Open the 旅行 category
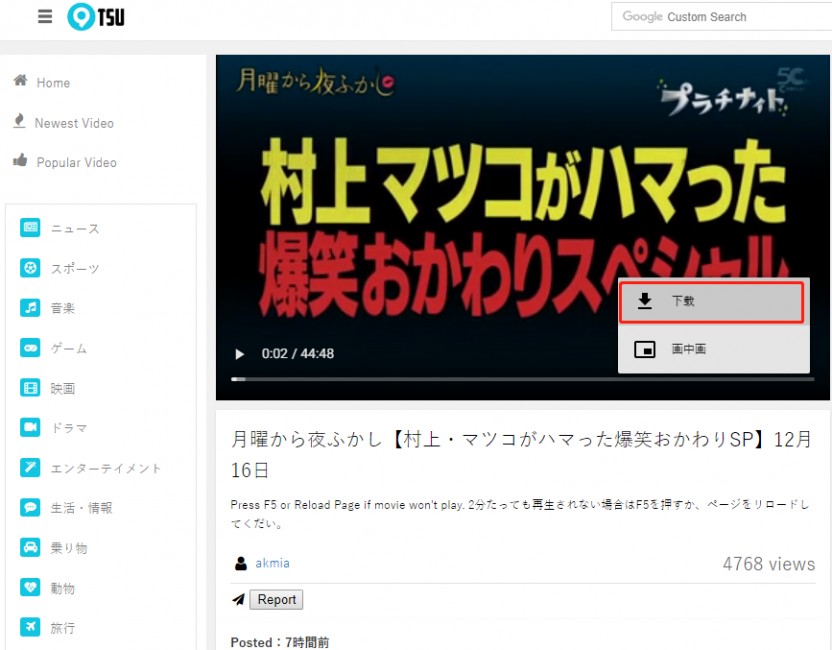Screen dimensions: 832x650 [x=63, y=628]
